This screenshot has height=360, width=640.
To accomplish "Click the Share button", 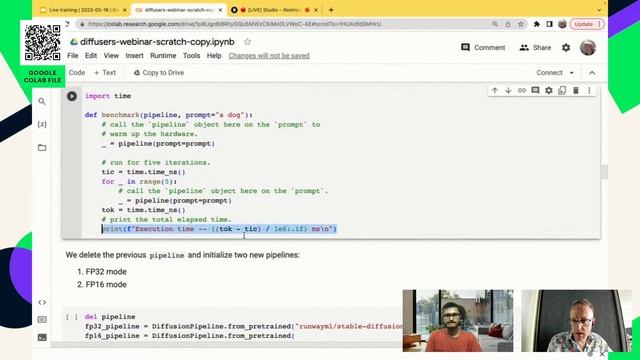I will (535, 47).
